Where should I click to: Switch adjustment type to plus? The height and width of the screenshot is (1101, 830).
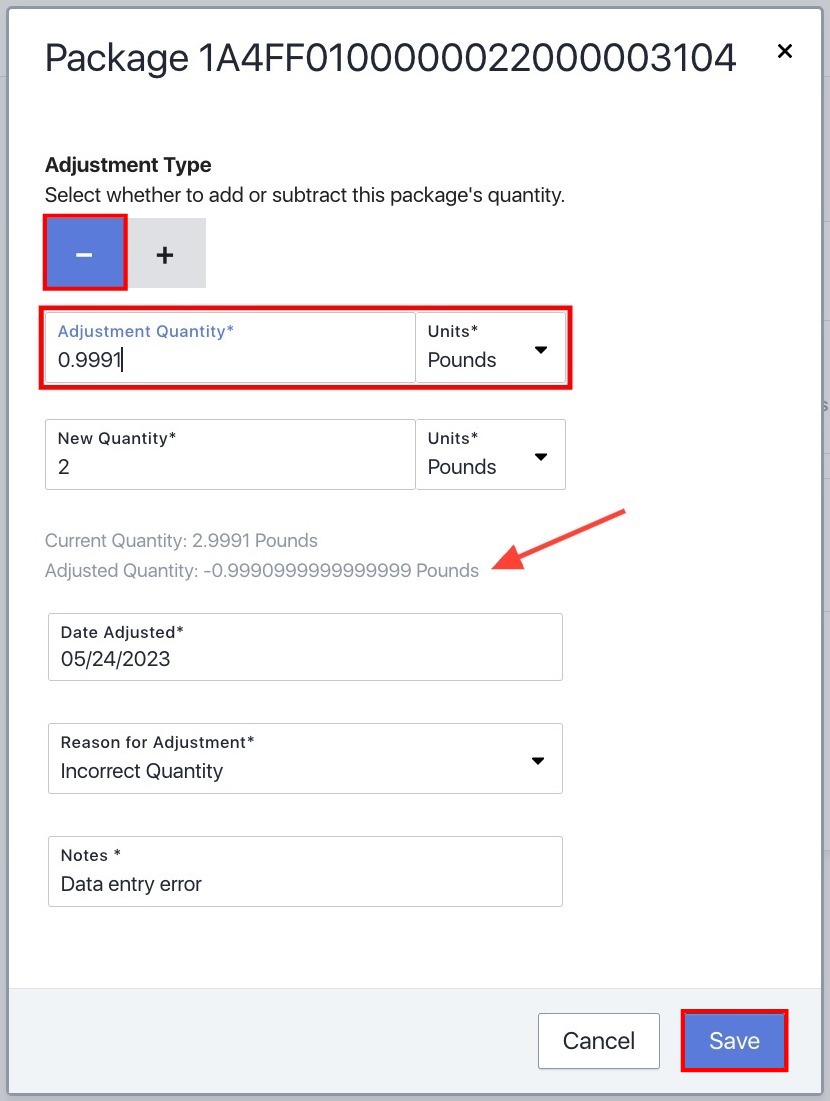165,253
